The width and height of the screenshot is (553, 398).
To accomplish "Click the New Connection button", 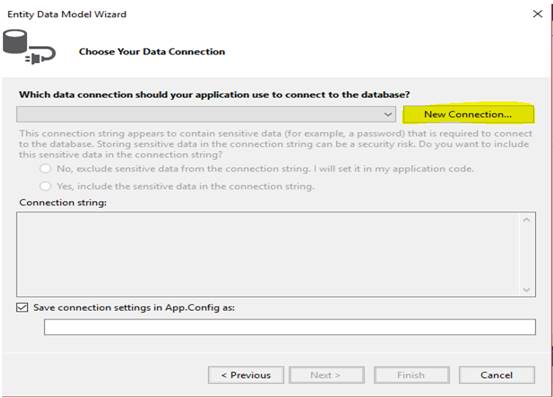I will (x=468, y=114).
